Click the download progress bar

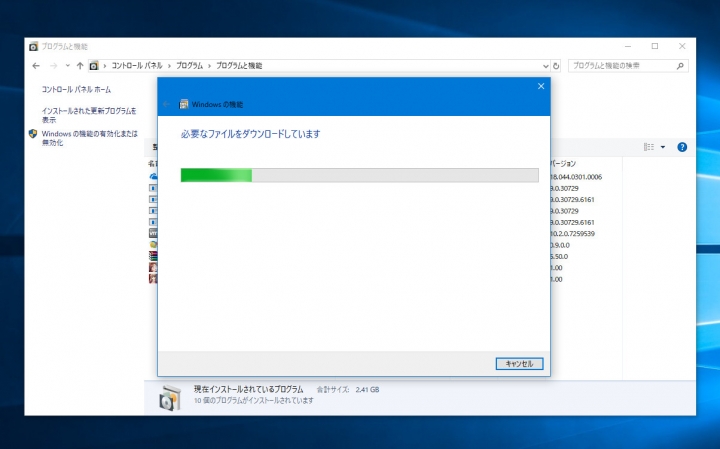click(360, 175)
